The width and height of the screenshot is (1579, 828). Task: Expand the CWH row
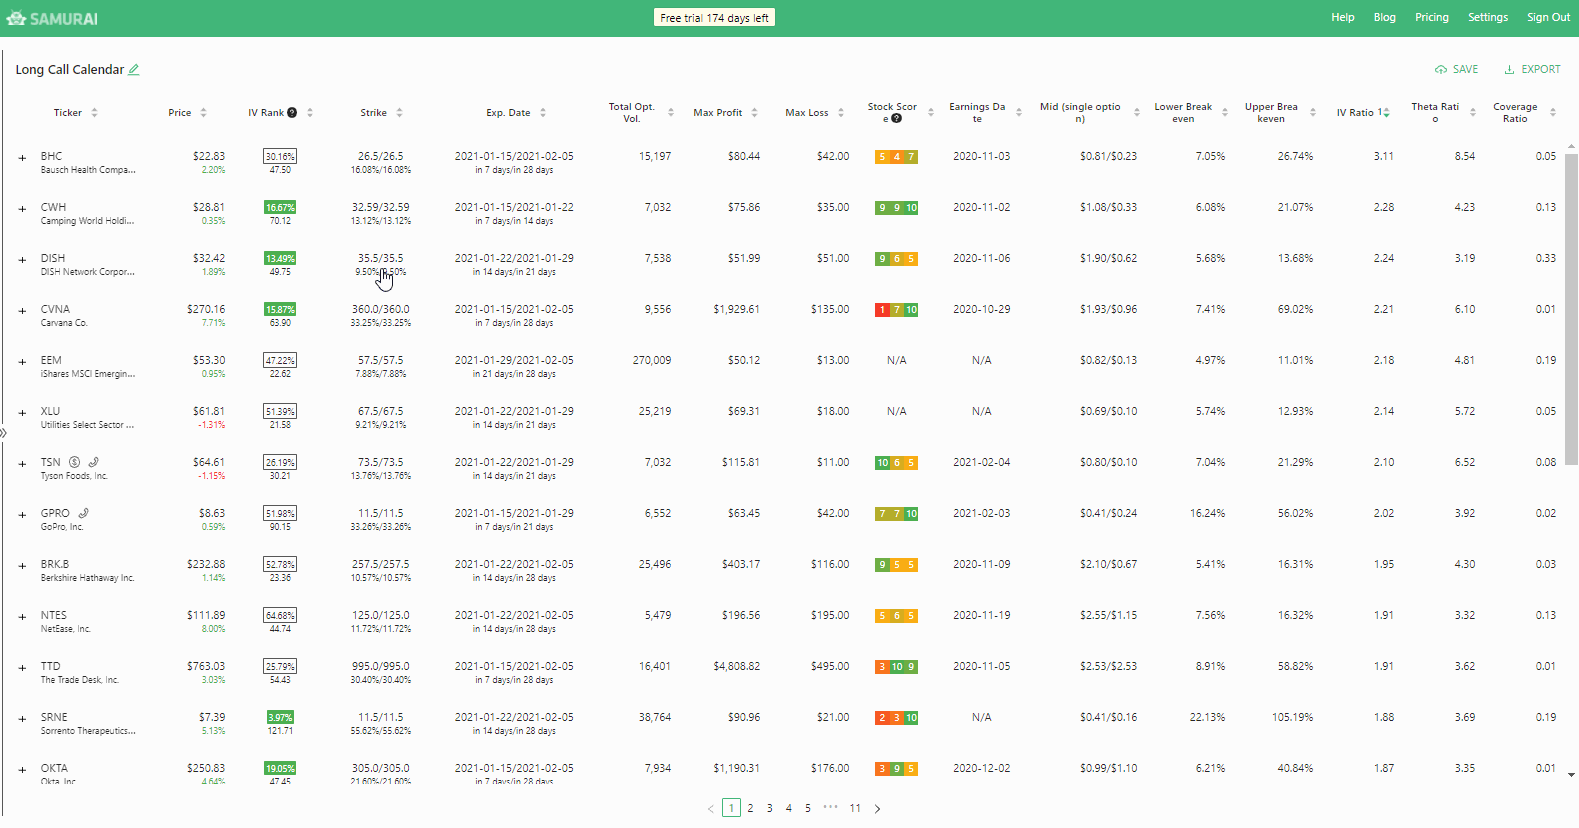point(22,209)
